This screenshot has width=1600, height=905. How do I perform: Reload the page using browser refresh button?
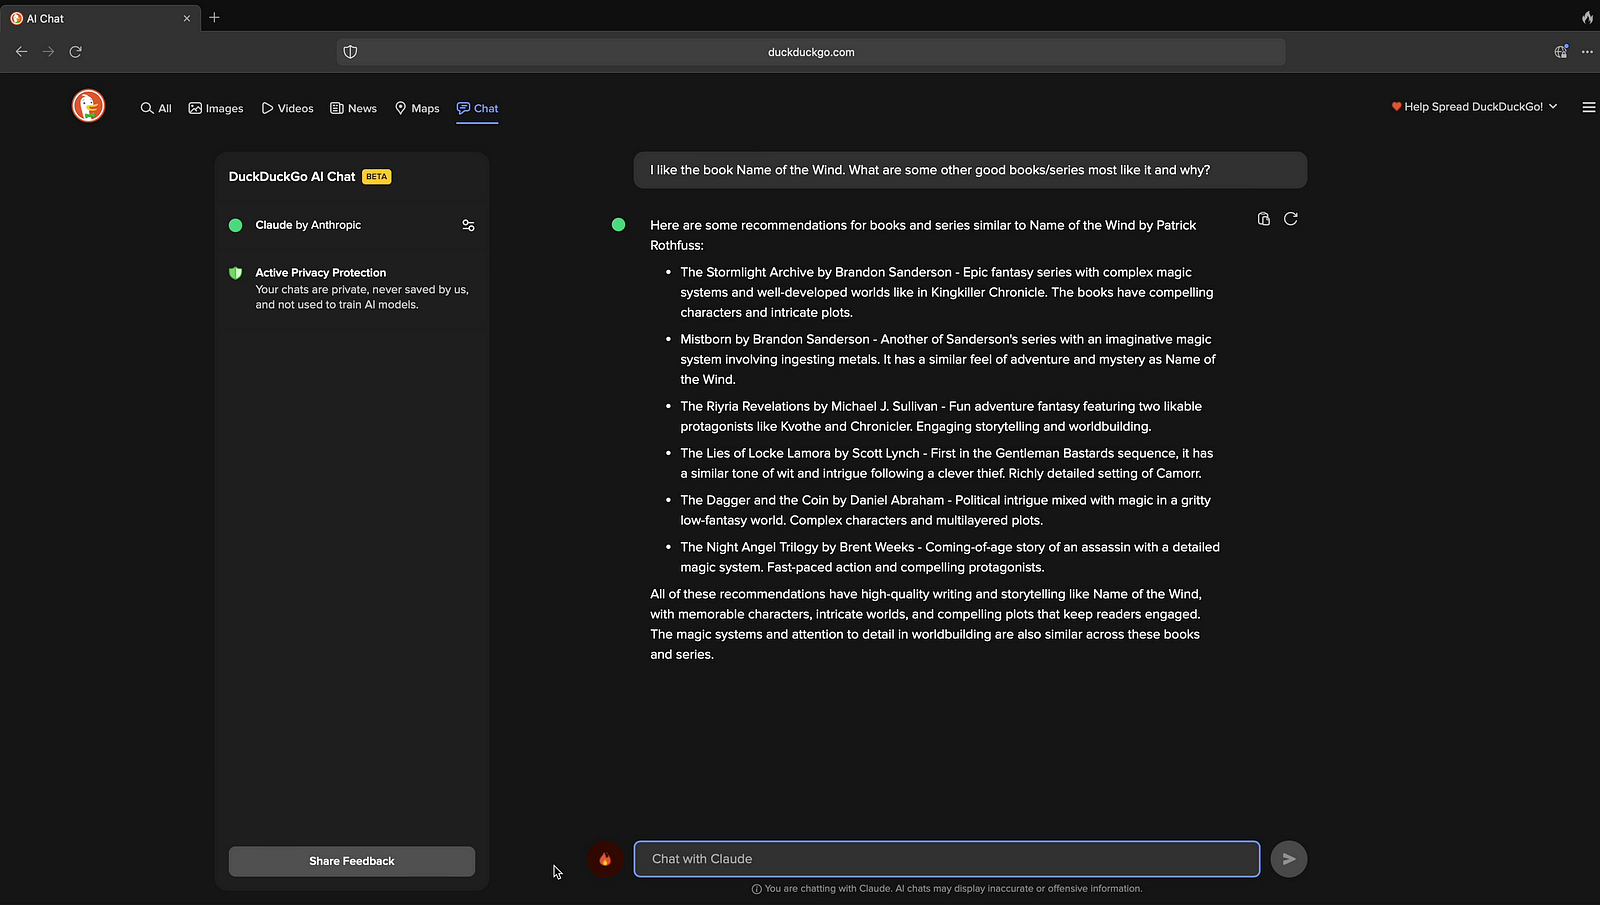click(x=75, y=52)
